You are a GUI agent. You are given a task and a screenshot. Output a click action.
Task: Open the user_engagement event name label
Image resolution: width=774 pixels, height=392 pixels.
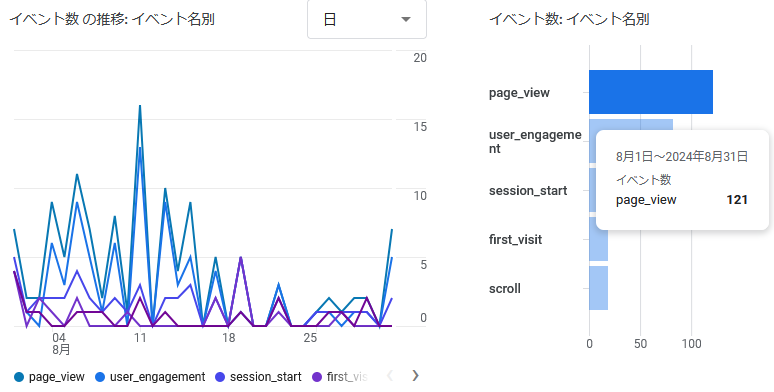(535, 142)
